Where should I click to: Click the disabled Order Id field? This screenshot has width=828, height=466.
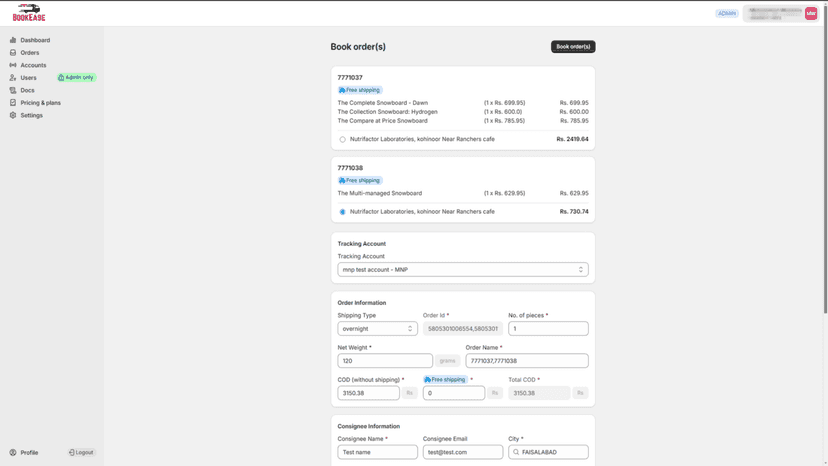point(463,329)
